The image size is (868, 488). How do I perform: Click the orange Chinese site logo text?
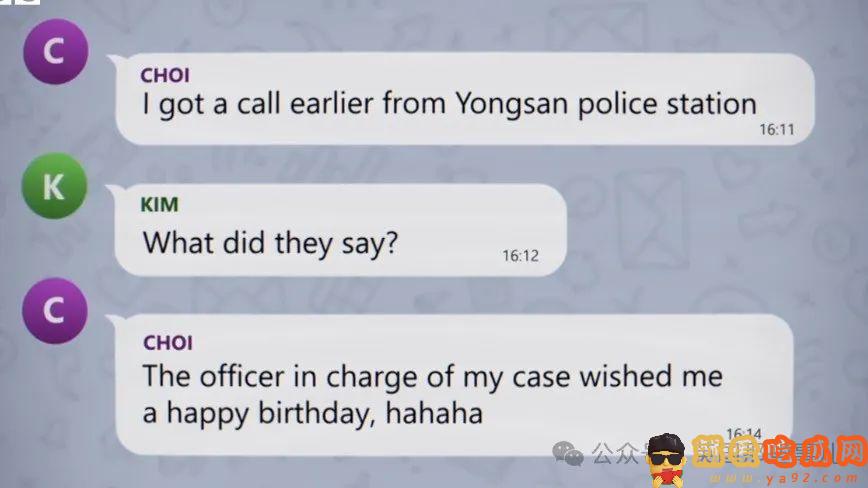(778, 453)
